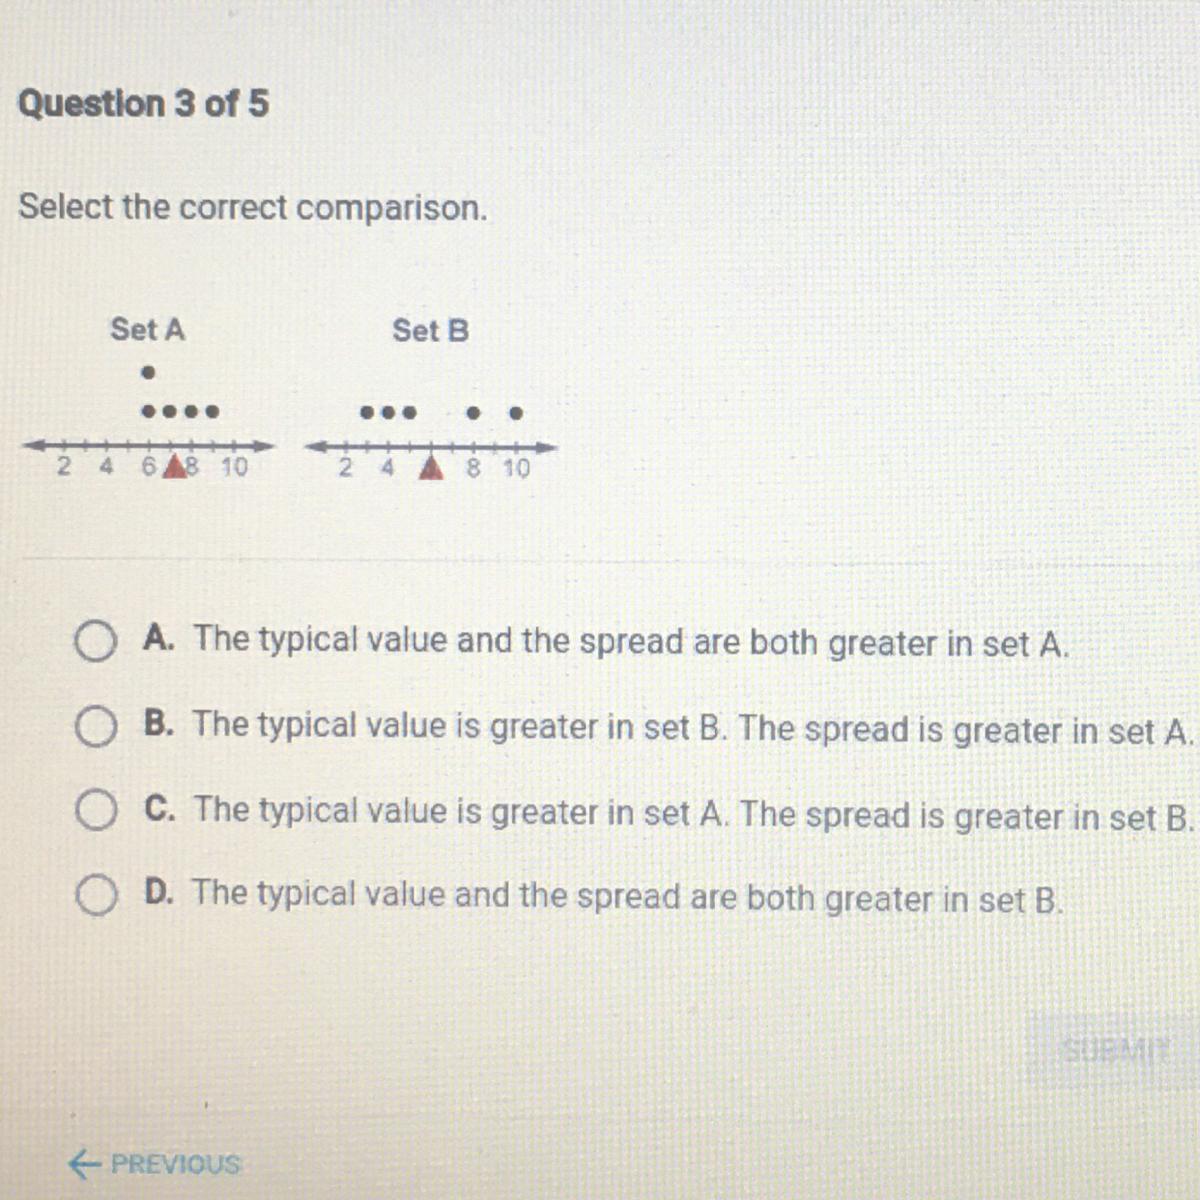Click the Set B dot plot title
This screenshot has width=1200, height=1200.
click(430, 330)
